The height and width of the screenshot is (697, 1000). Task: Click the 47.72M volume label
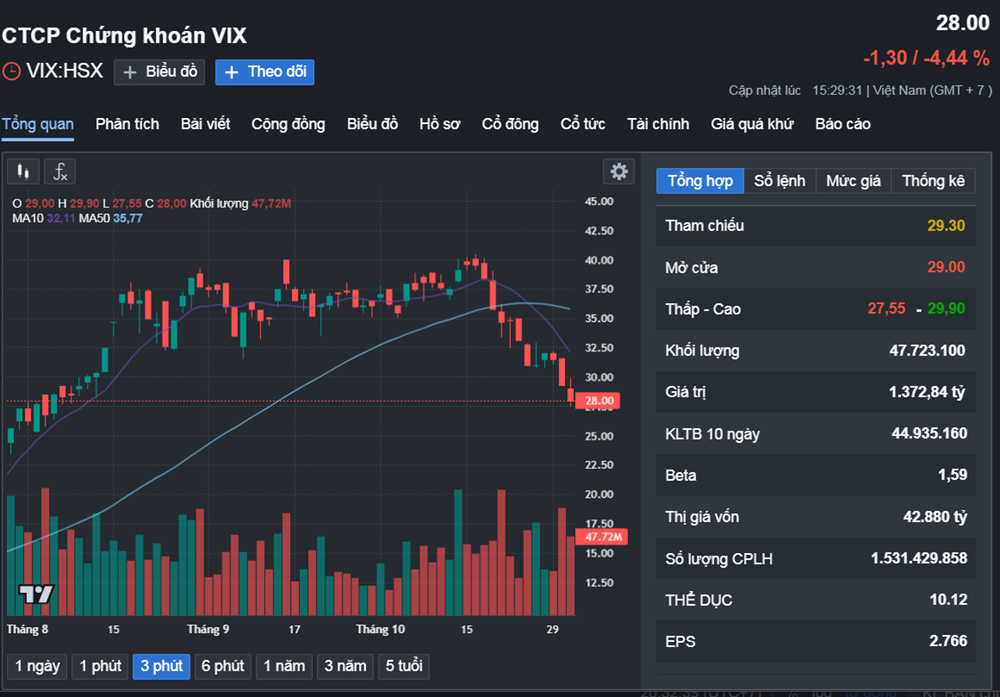coord(604,537)
